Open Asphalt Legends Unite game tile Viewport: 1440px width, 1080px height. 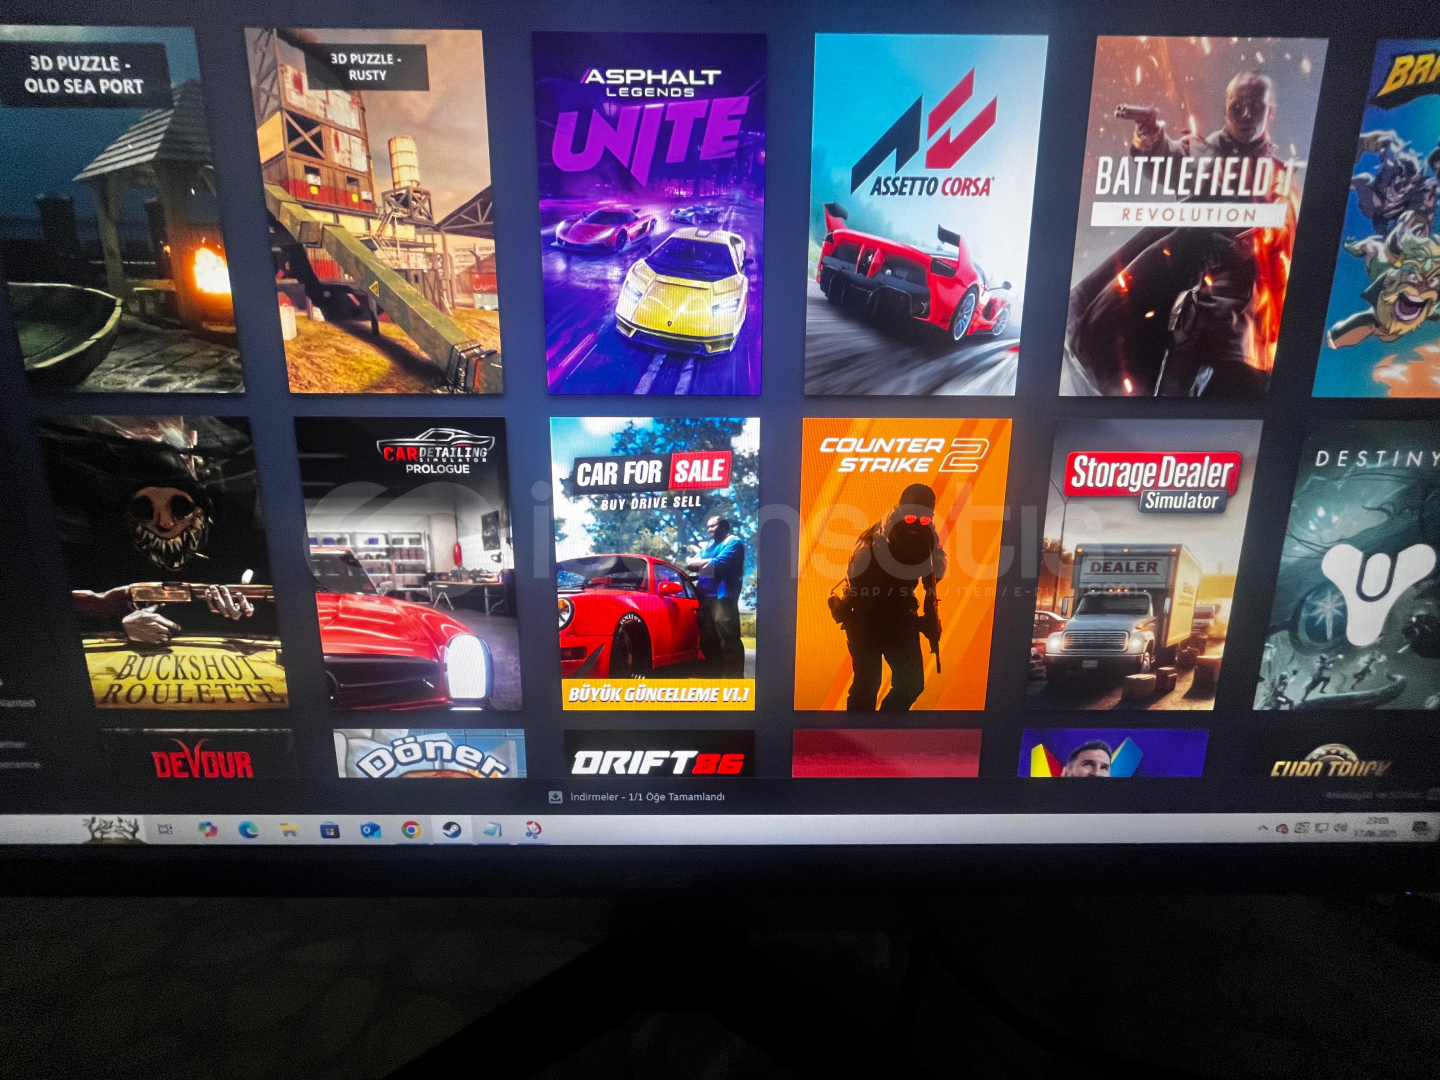tap(652, 213)
